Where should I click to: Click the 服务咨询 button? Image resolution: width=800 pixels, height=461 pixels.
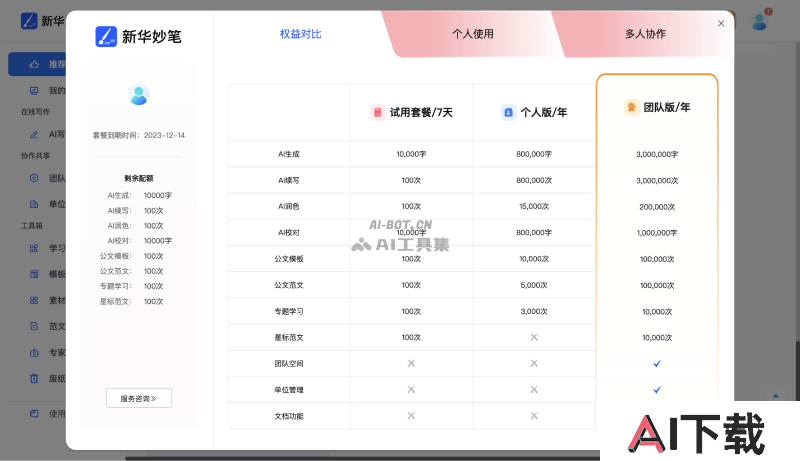(x=139, y=398)
